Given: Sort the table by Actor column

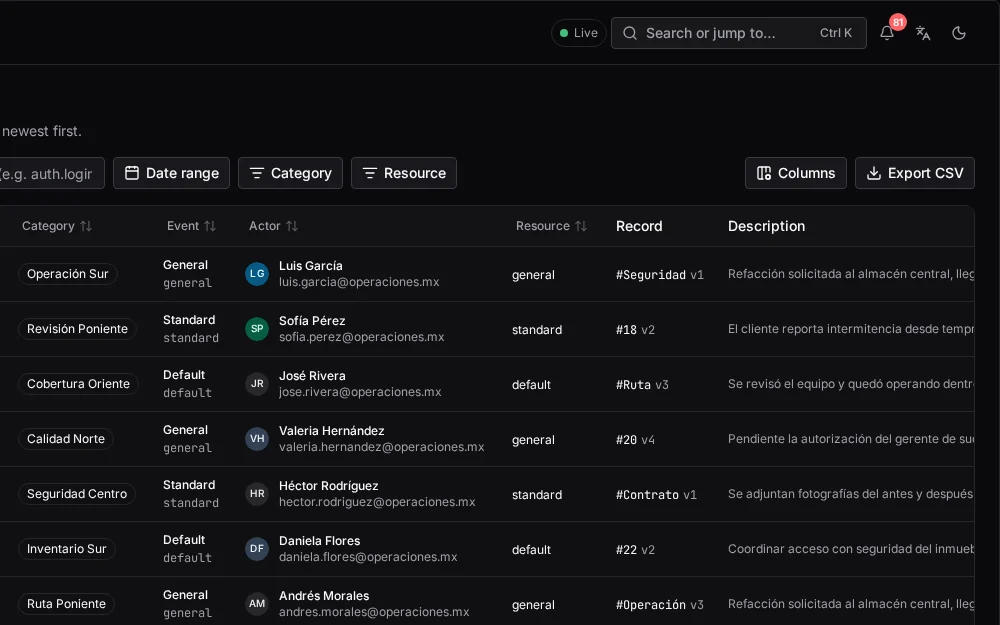Looking at the screenshot, I should coord(273,226).
